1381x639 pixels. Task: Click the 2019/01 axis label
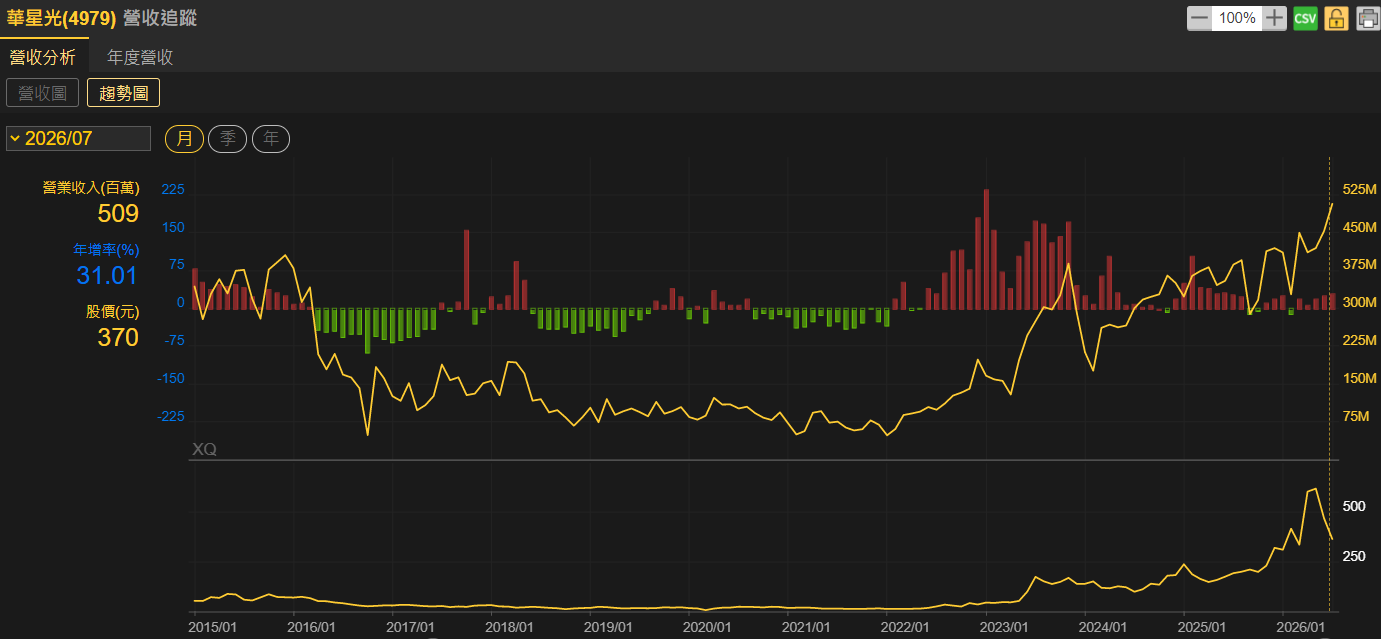[608, 627]
